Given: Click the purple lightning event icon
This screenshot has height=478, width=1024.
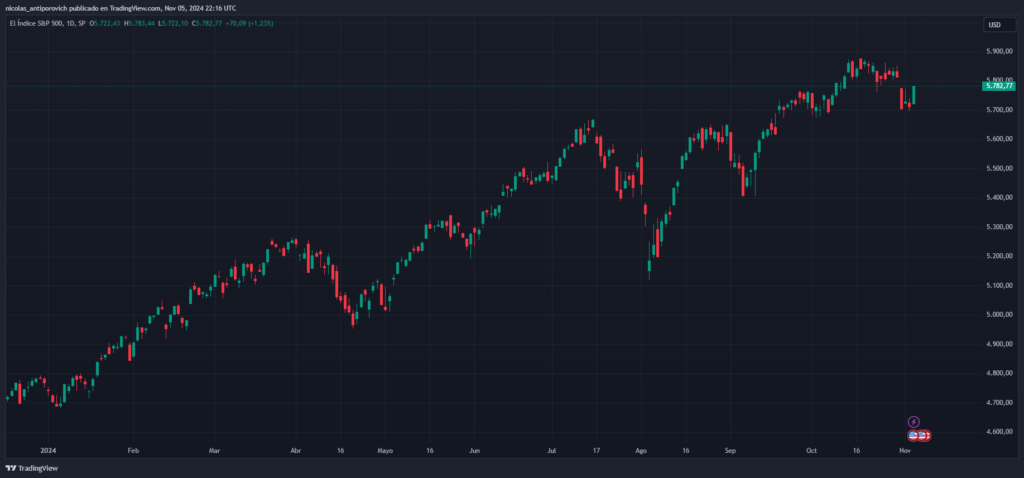Looking at the screenshot, I should (x=912, y=422).
